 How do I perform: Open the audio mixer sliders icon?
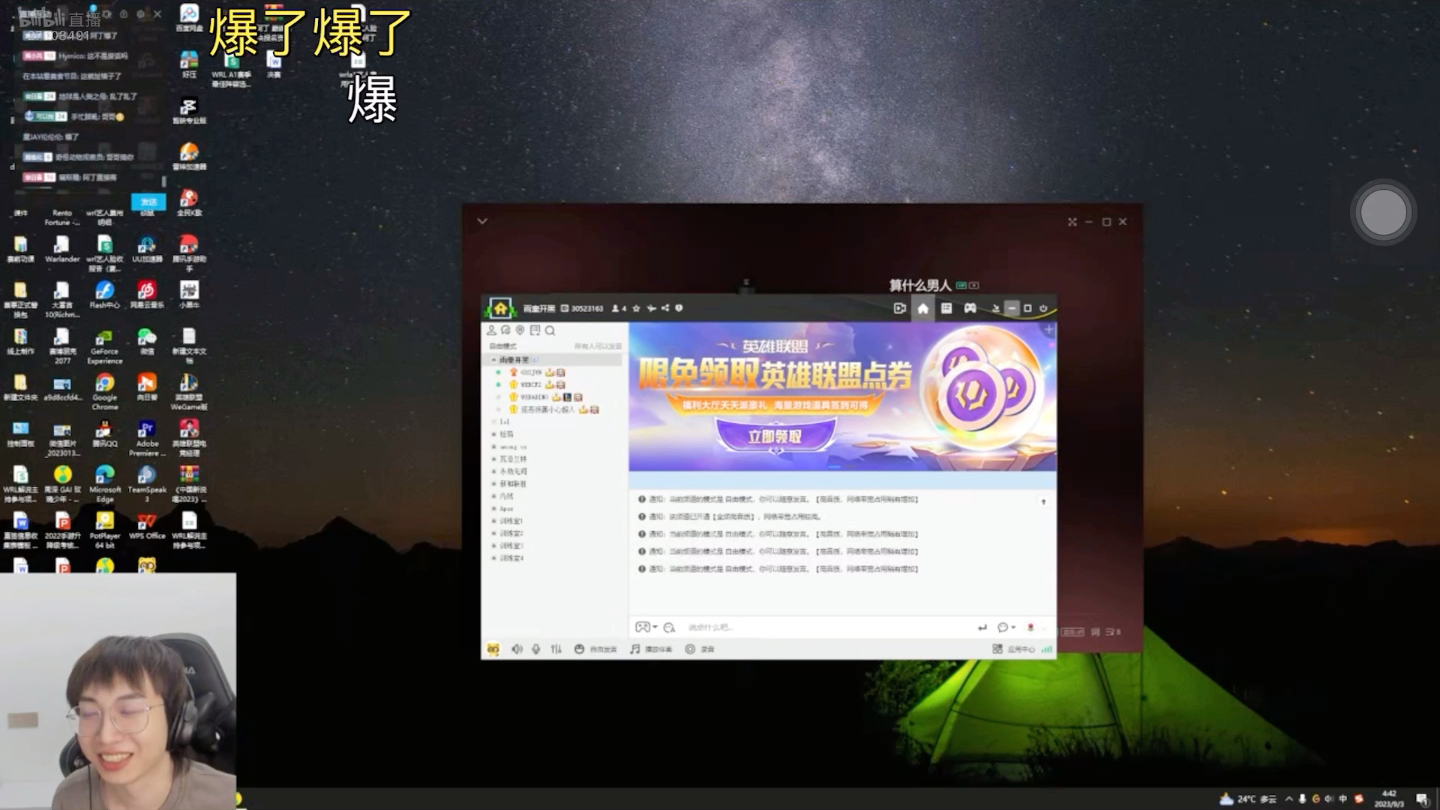[x=556, y=649]
